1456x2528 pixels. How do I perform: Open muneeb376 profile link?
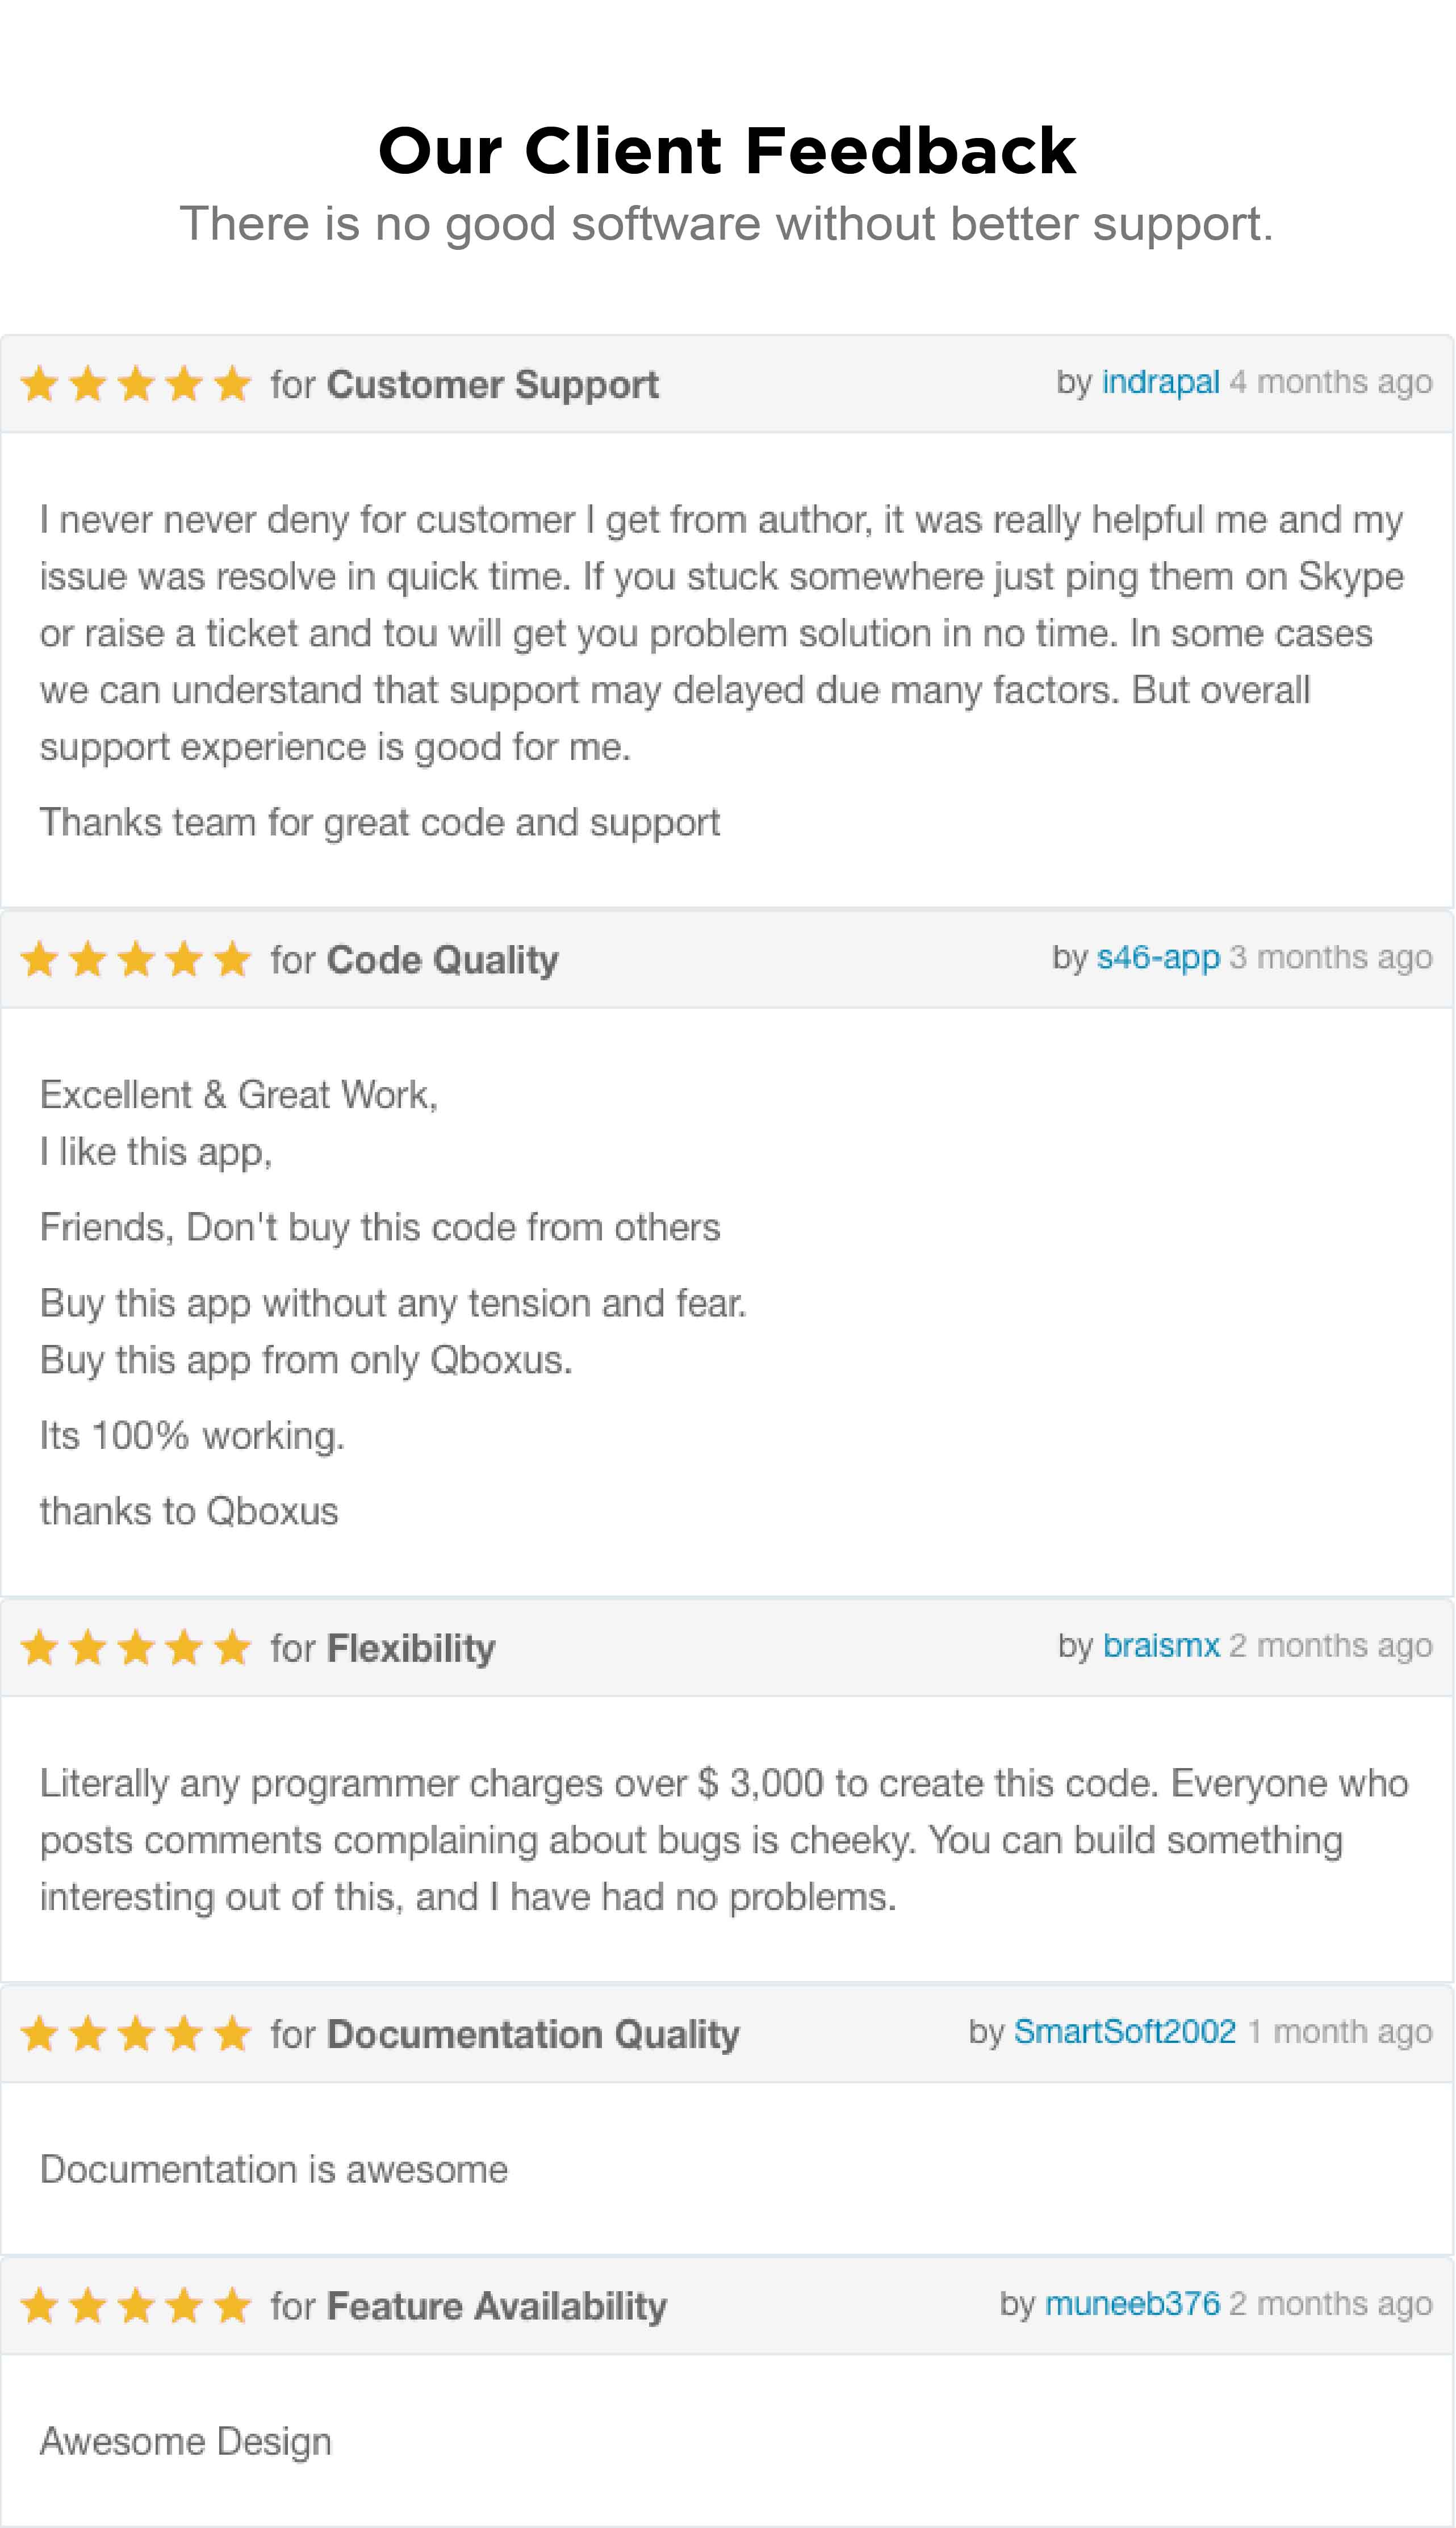click(x=1132, y=2303)
